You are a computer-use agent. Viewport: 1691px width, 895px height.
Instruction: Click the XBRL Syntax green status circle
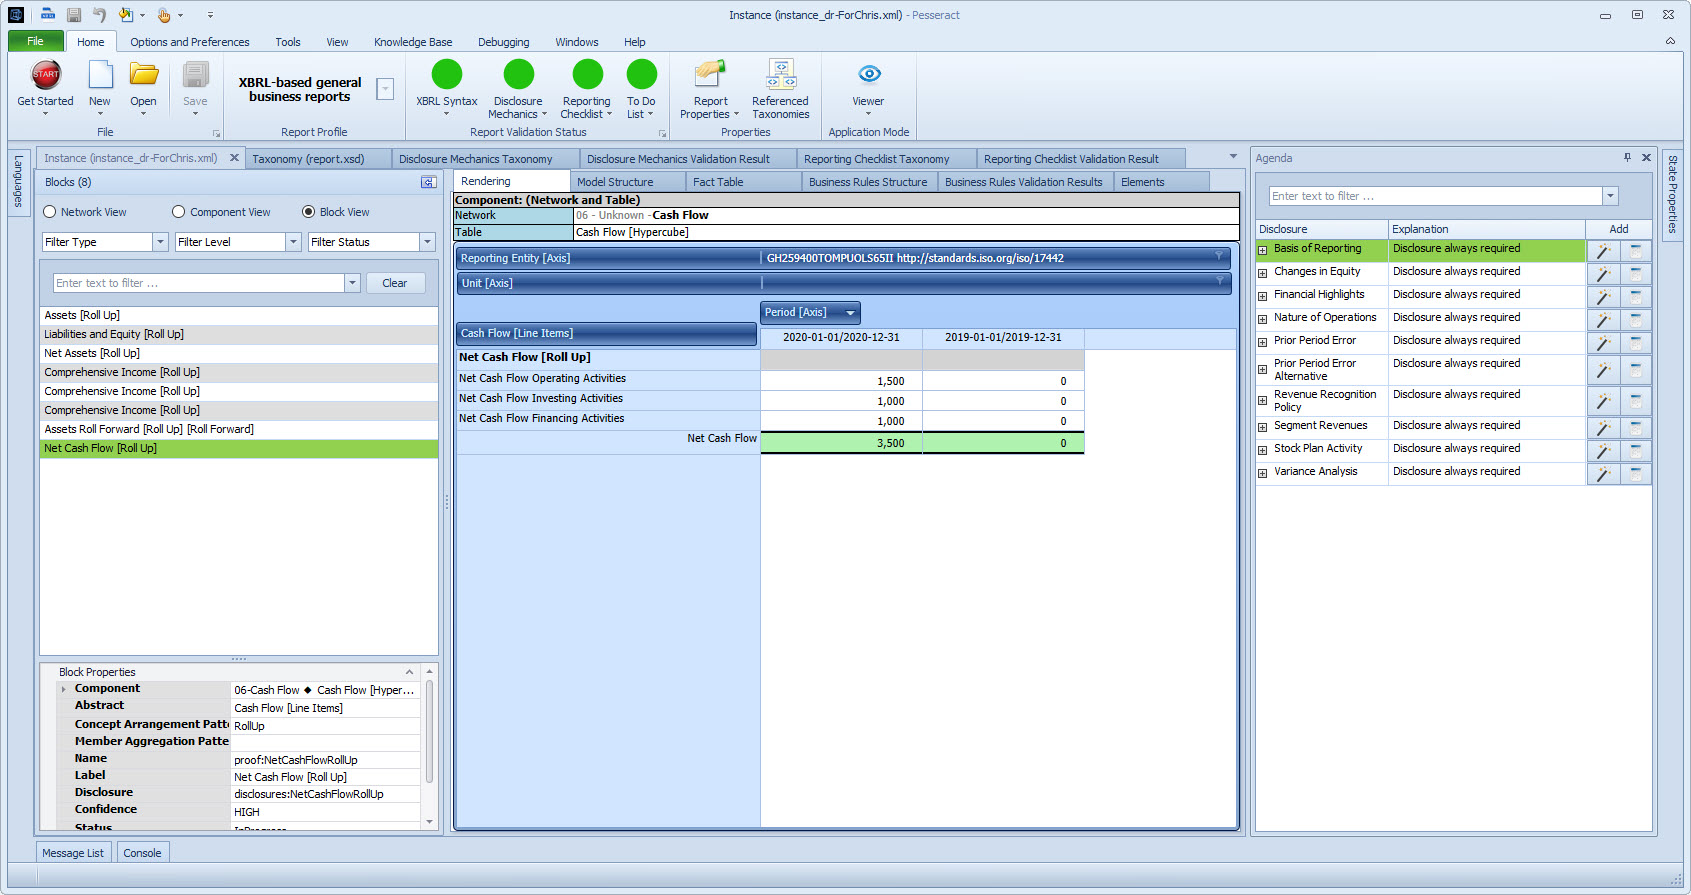pyautogui.click(x=447, y=75)
